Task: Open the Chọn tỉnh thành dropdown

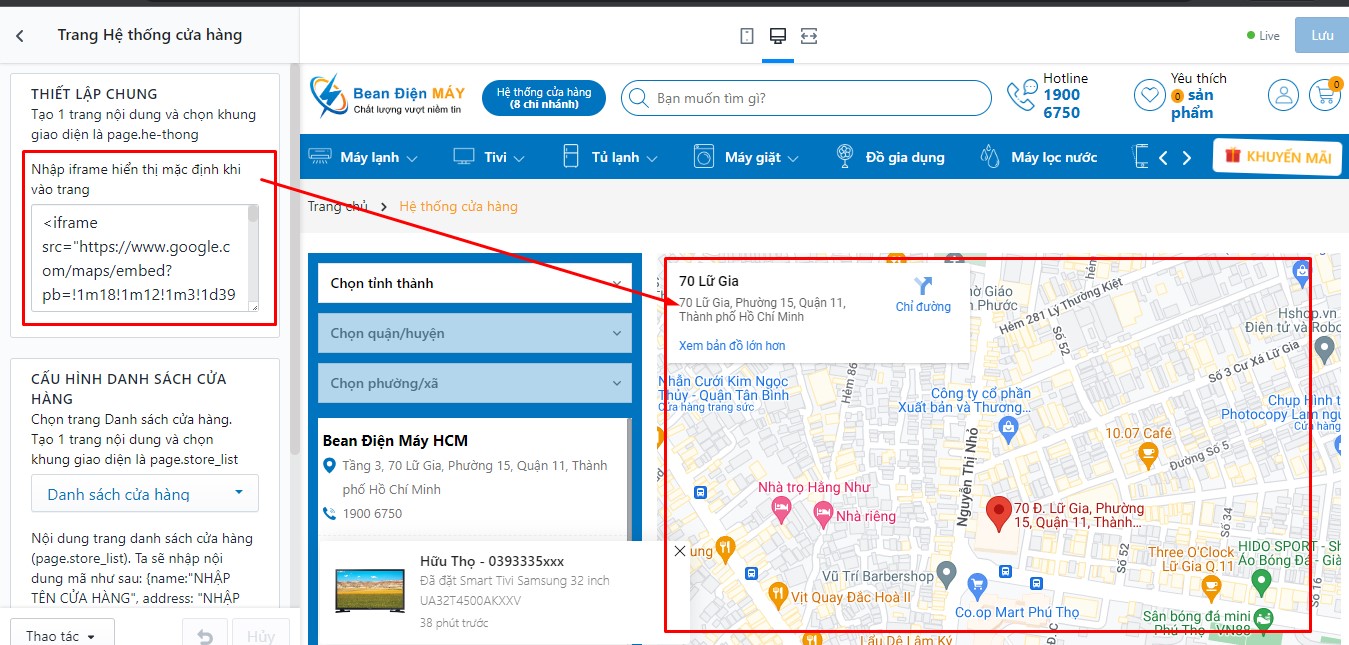Action: tap(475, 283)
